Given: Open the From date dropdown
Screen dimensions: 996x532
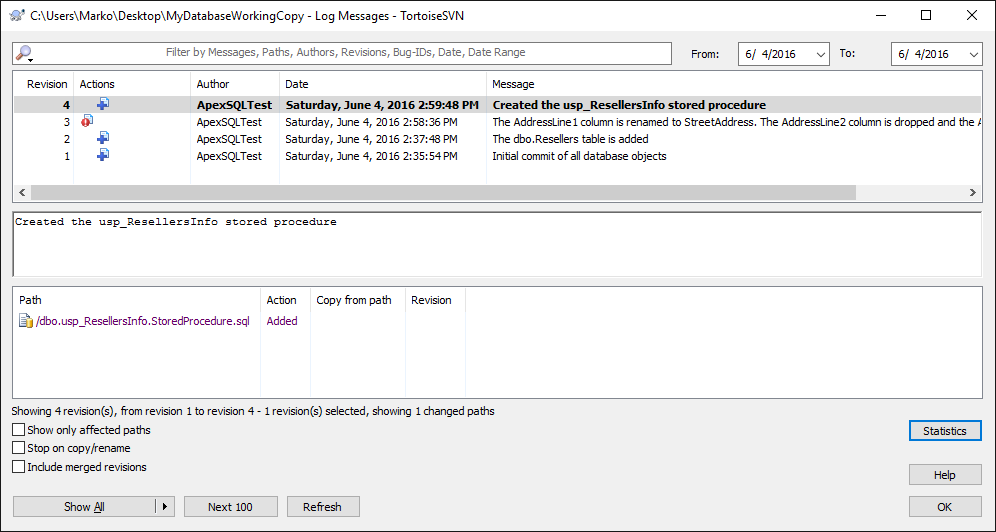Looking at the screenshot, I should pos(821,54).
